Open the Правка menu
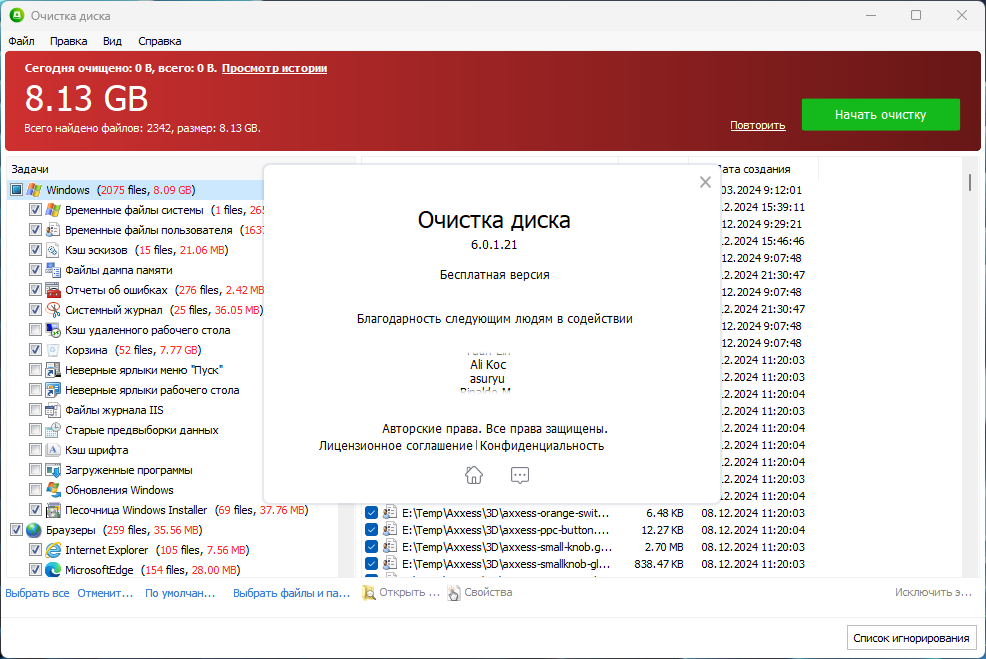986x659 pixels. coord(69,41)
